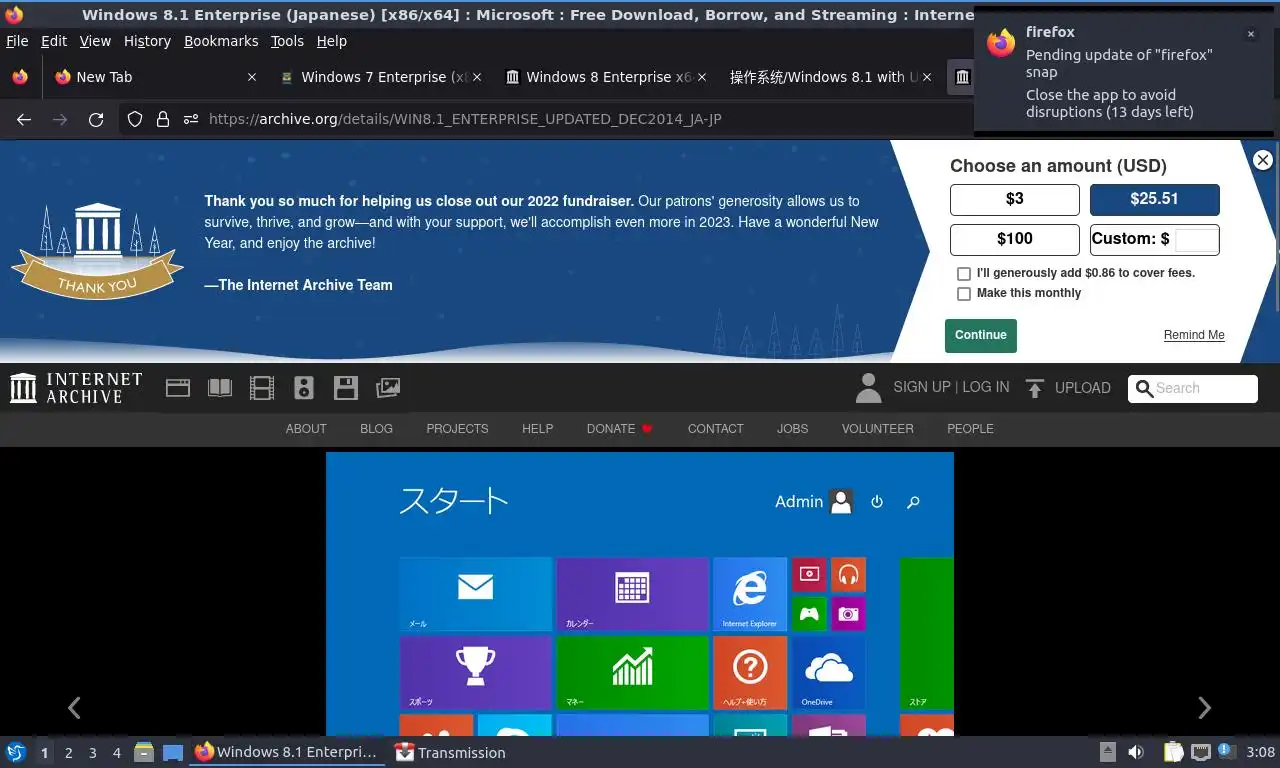This screenshot has width=1280, height=768.
Task: Open the File menu
Action: click(17, 41)
